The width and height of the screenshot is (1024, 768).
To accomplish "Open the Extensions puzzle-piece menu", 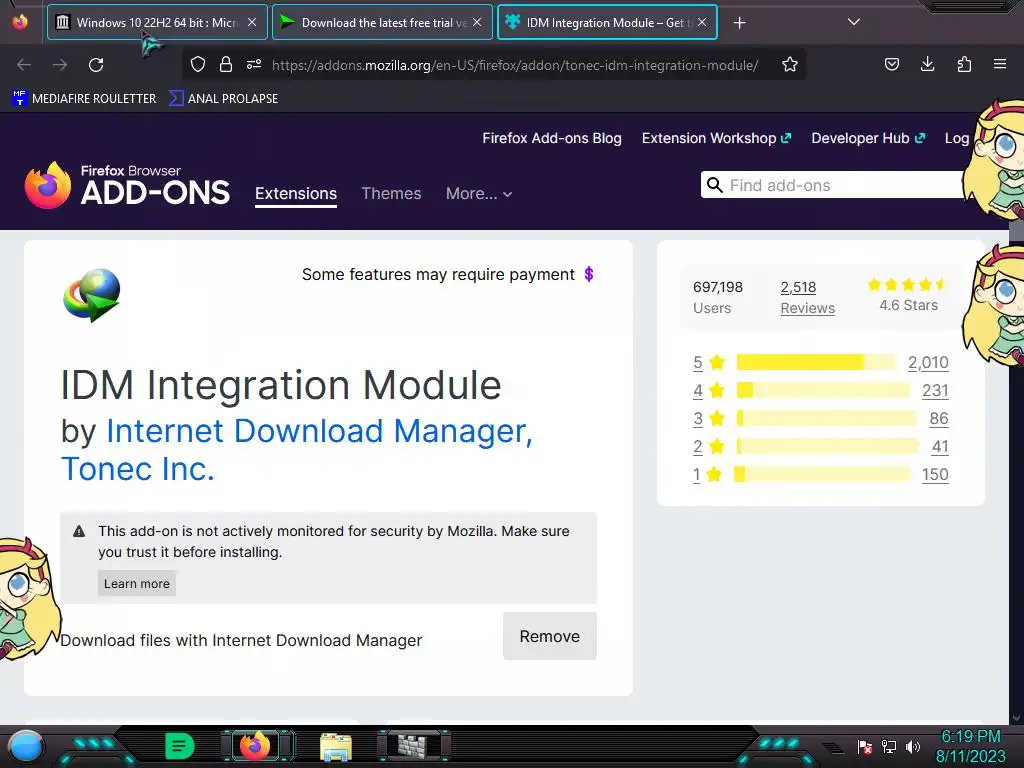I will (x=964, y=64).
